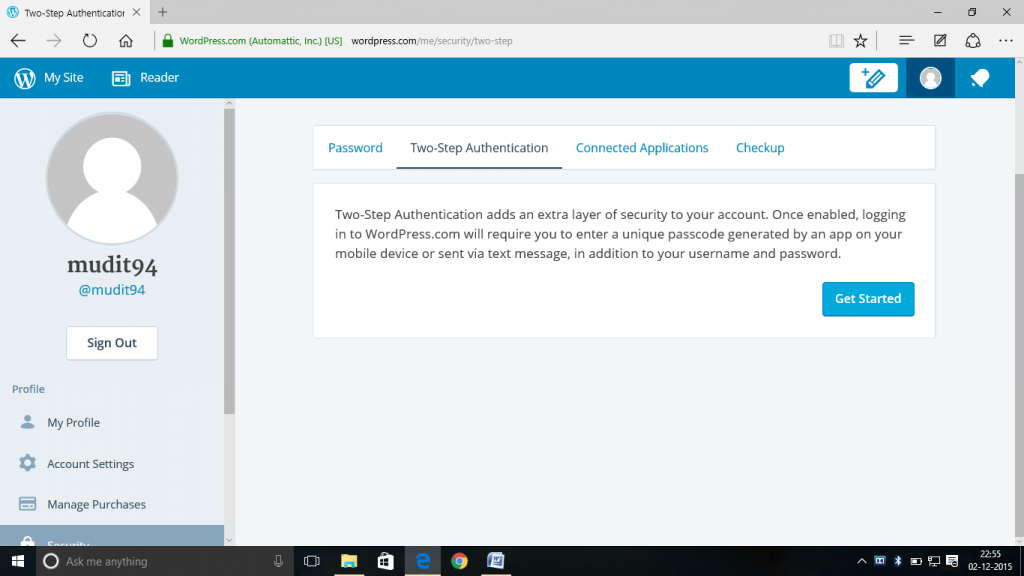
Task: Click the sidebar scroll-down arrow
Action: [229, 540]
